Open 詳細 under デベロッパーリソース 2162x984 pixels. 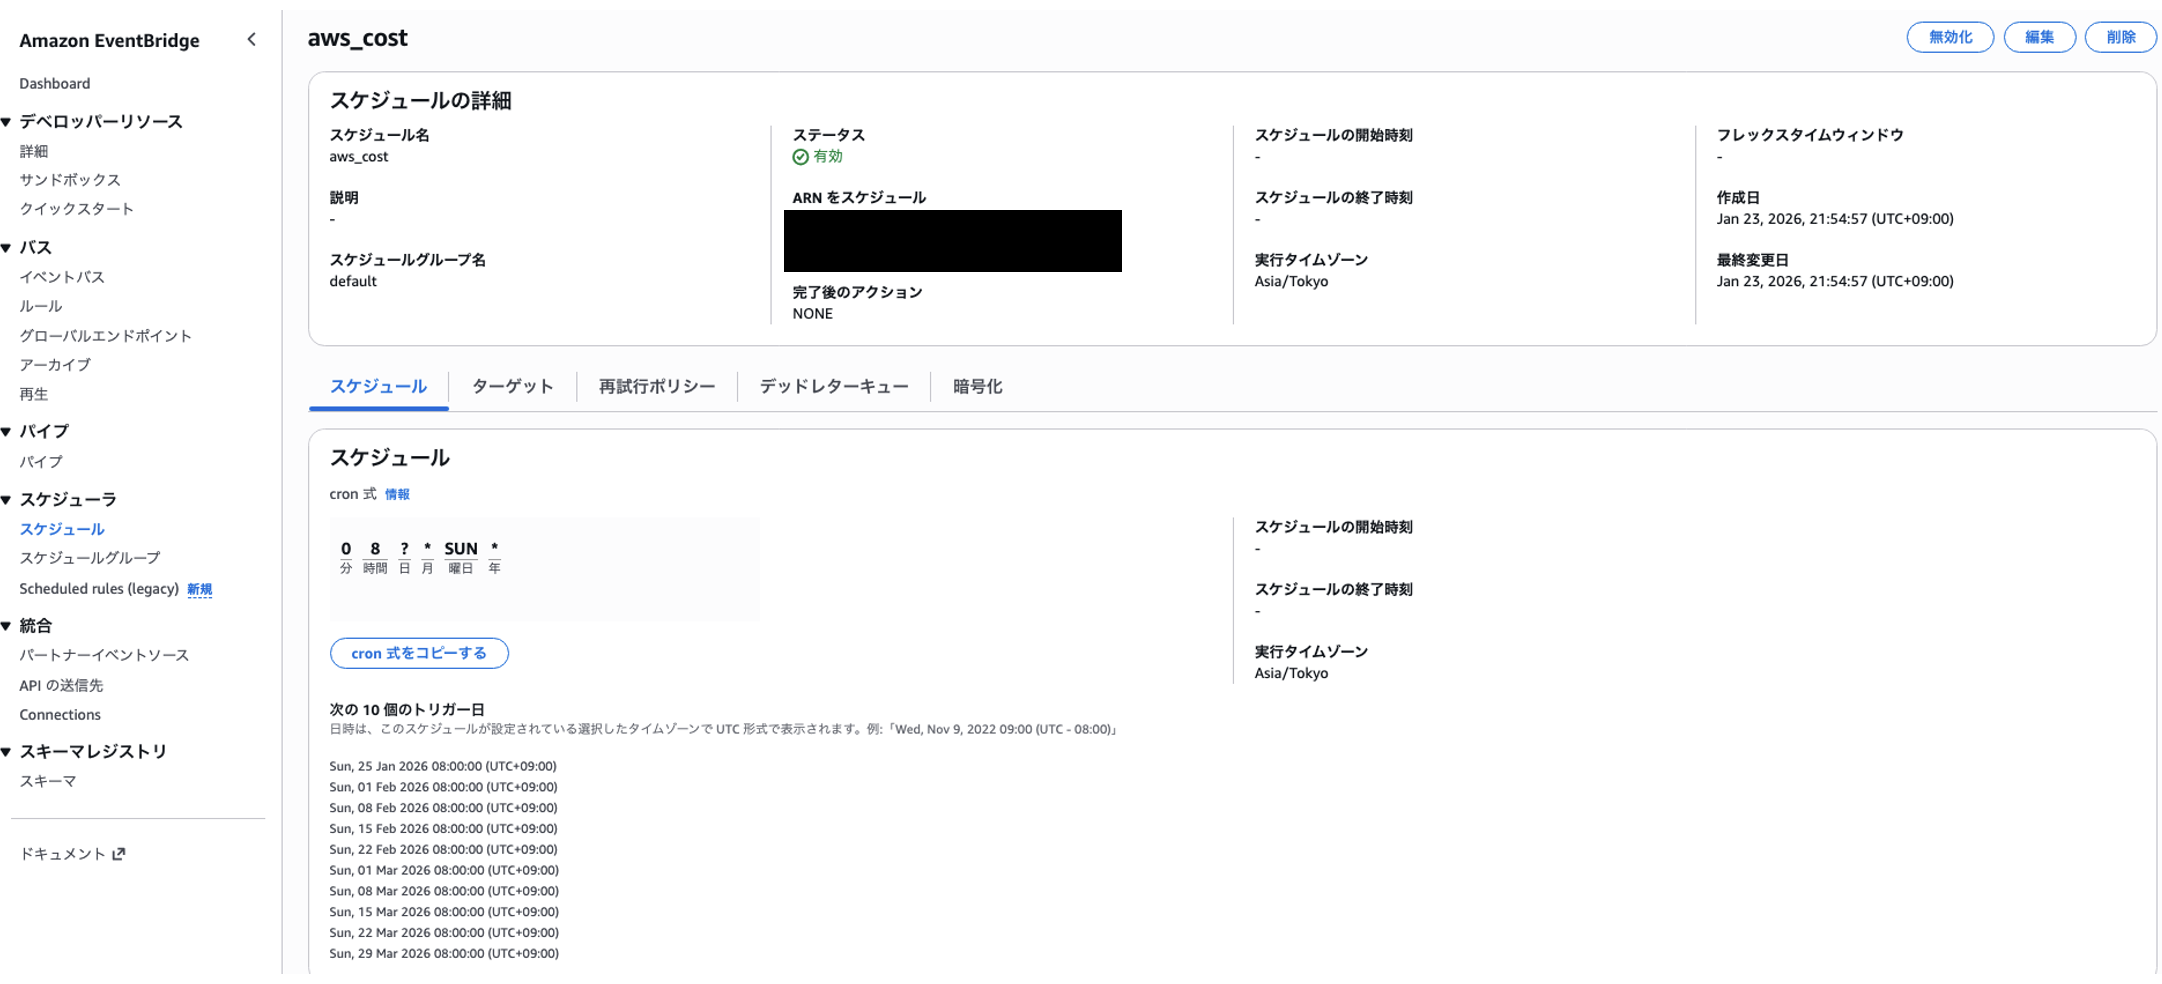pos(34,152)
